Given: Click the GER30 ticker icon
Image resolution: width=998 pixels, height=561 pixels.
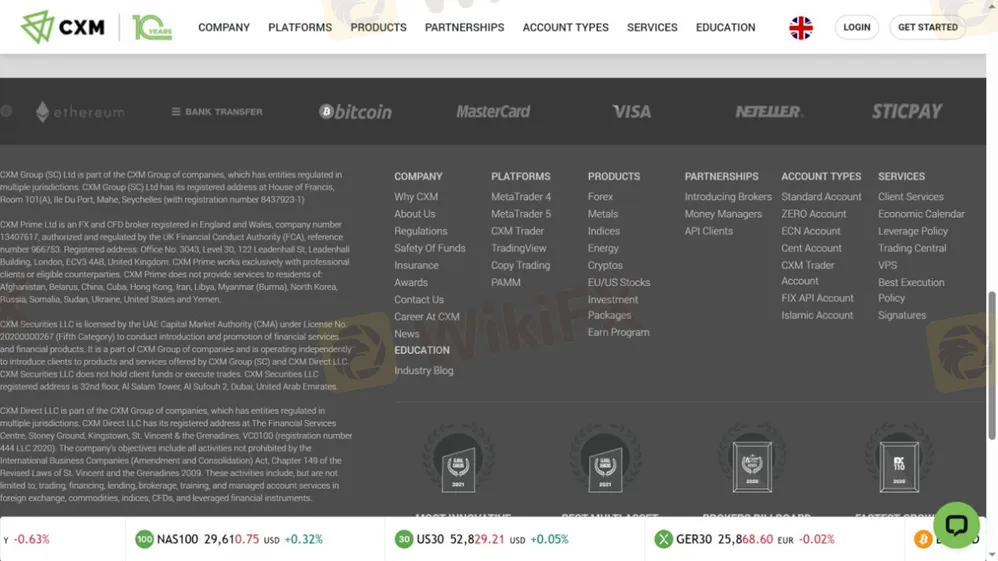Looking at the screenshot, I should (663, 539).
